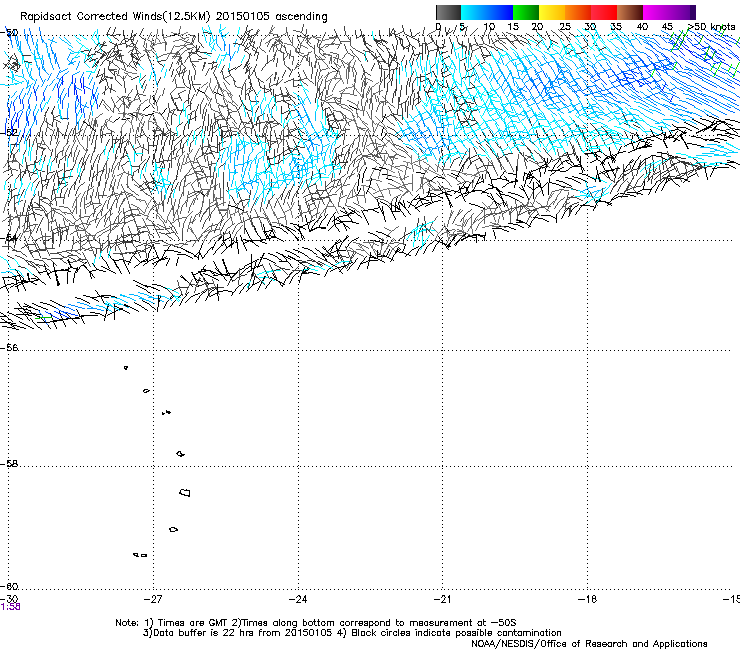
Task: Click the cyan-blue 5-15 knots legend band
Action: coord(487,12)
